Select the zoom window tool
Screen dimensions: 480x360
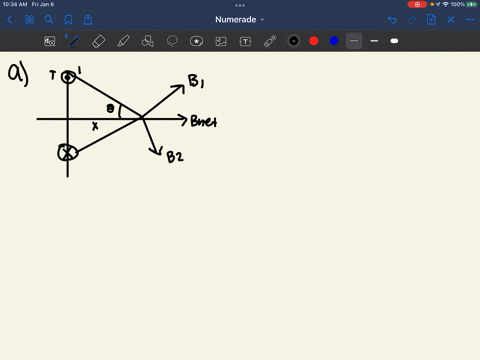coord(50,41)
